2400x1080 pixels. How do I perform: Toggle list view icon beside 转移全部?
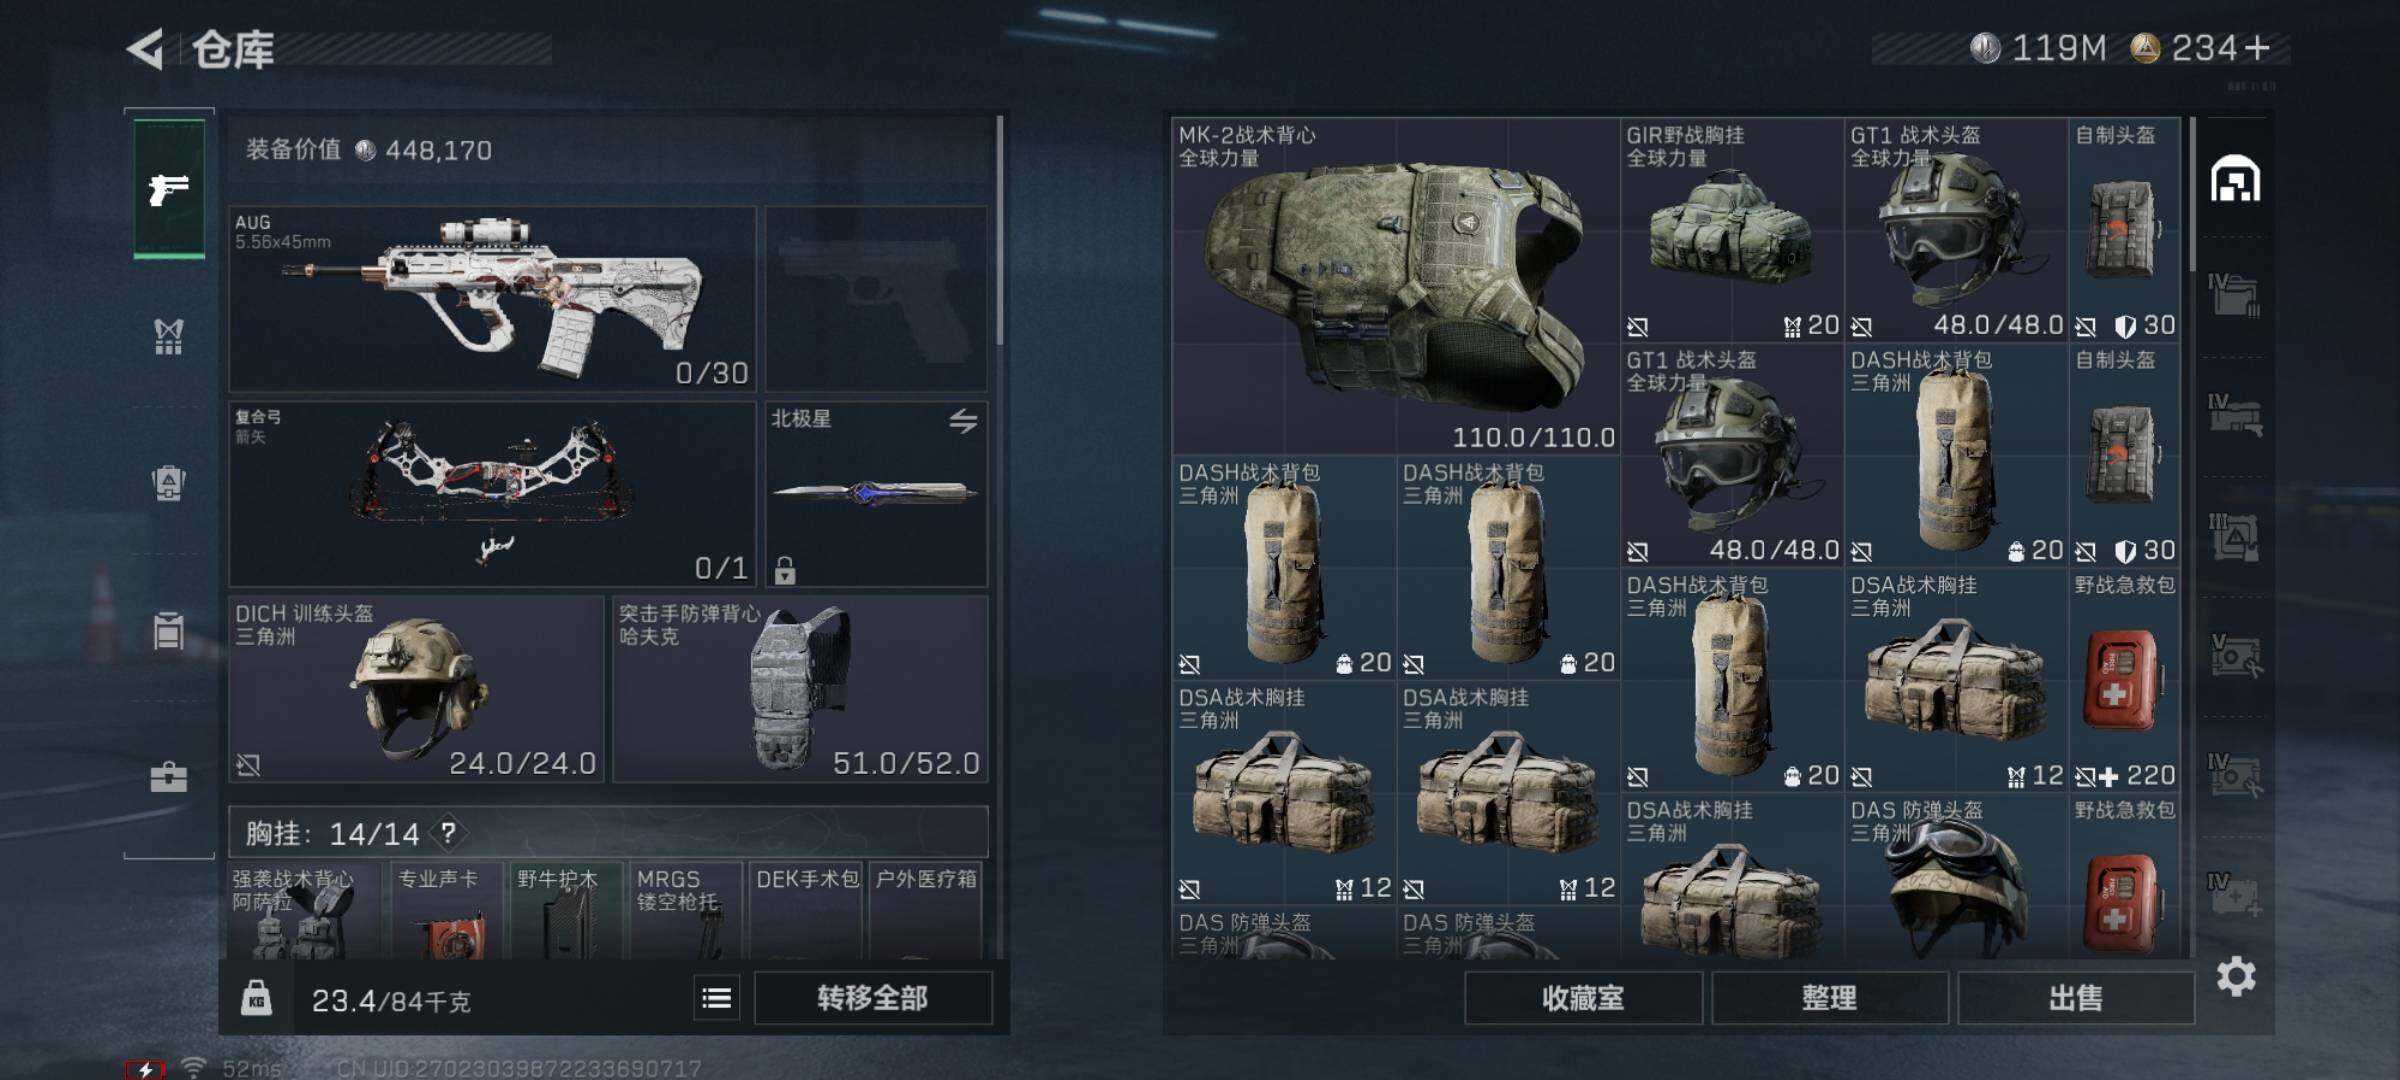pyautogui.click(x=717, y=998)
